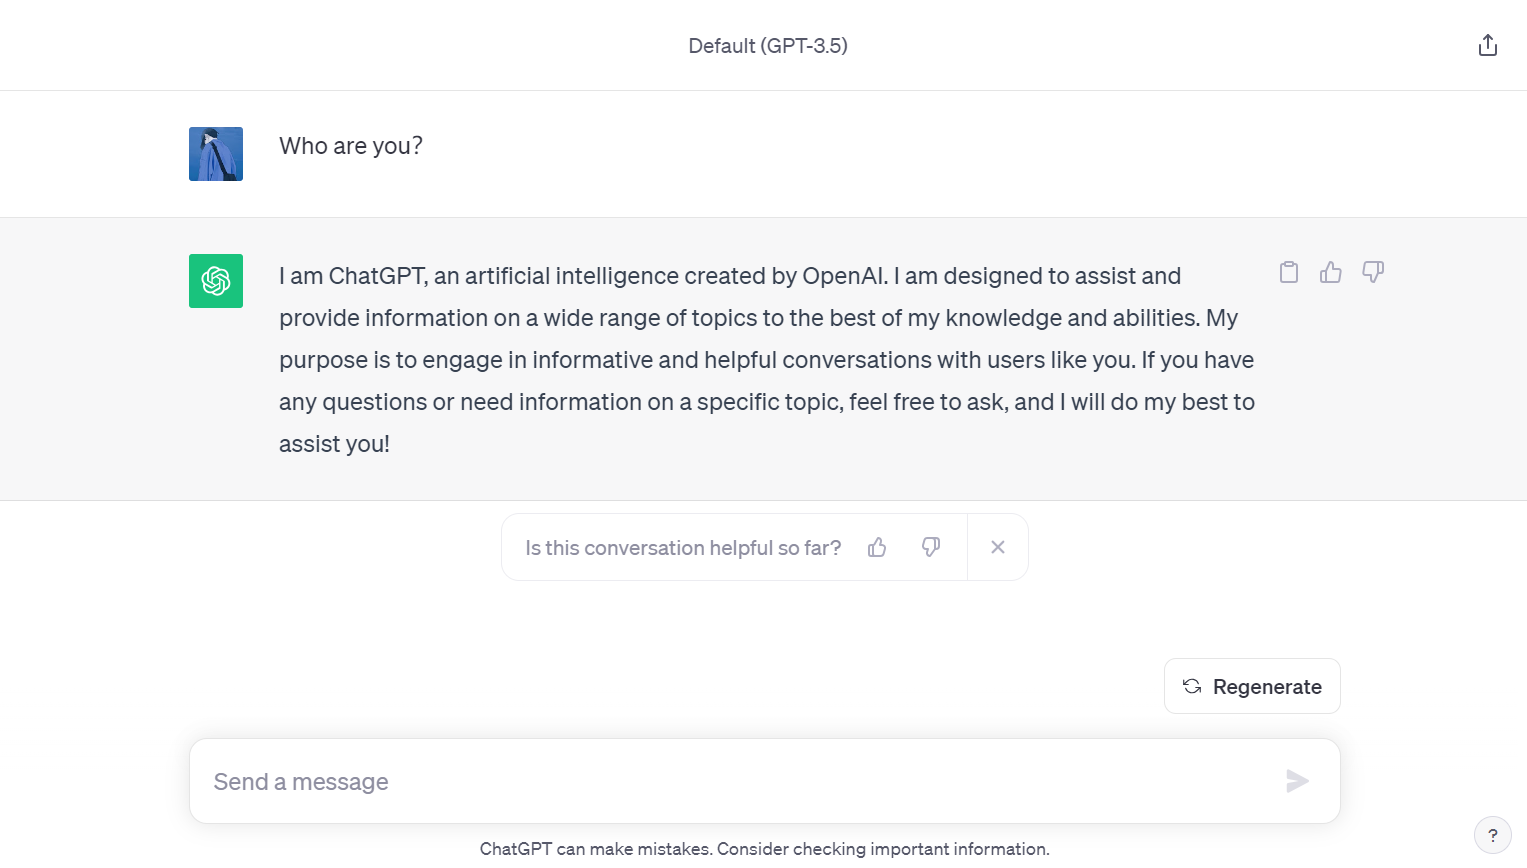Click the ChatGPT response paragraph text
This screenshot has width=1527, height=868.
click(x=766, y=360)
